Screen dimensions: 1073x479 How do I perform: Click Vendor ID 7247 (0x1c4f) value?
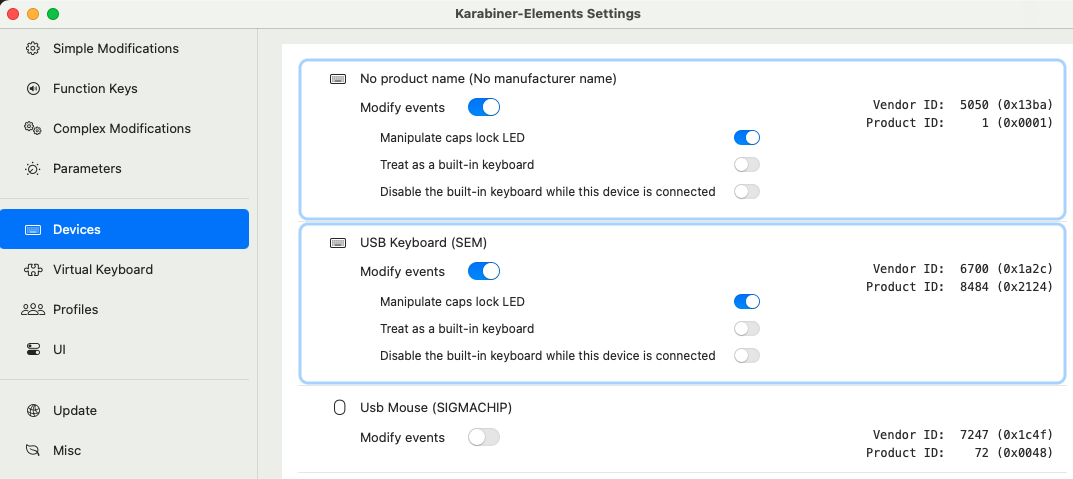point(1007,435)
